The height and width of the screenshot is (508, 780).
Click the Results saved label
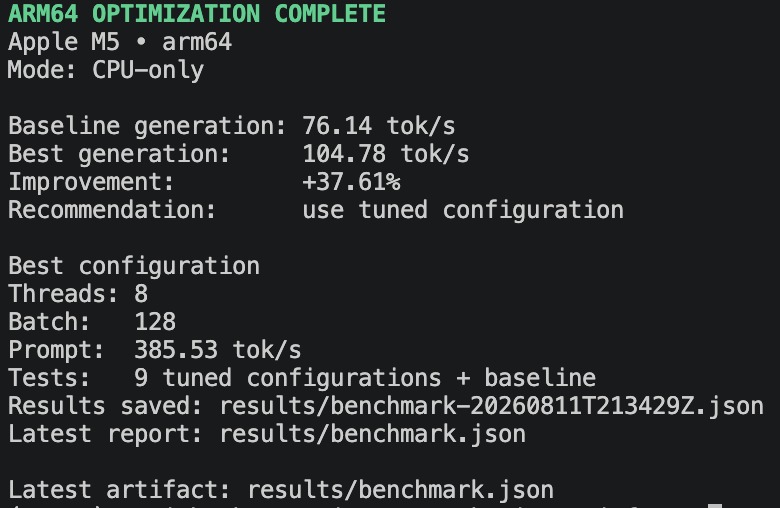(105, 406)
